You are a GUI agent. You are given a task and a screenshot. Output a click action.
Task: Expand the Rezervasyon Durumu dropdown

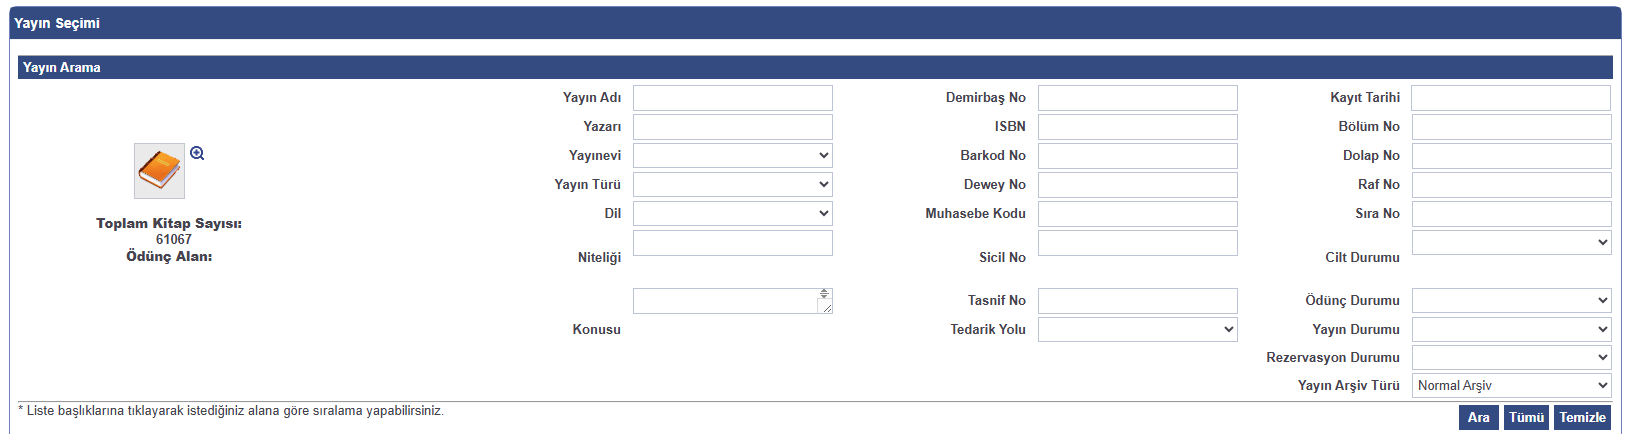click(1511, 357)
